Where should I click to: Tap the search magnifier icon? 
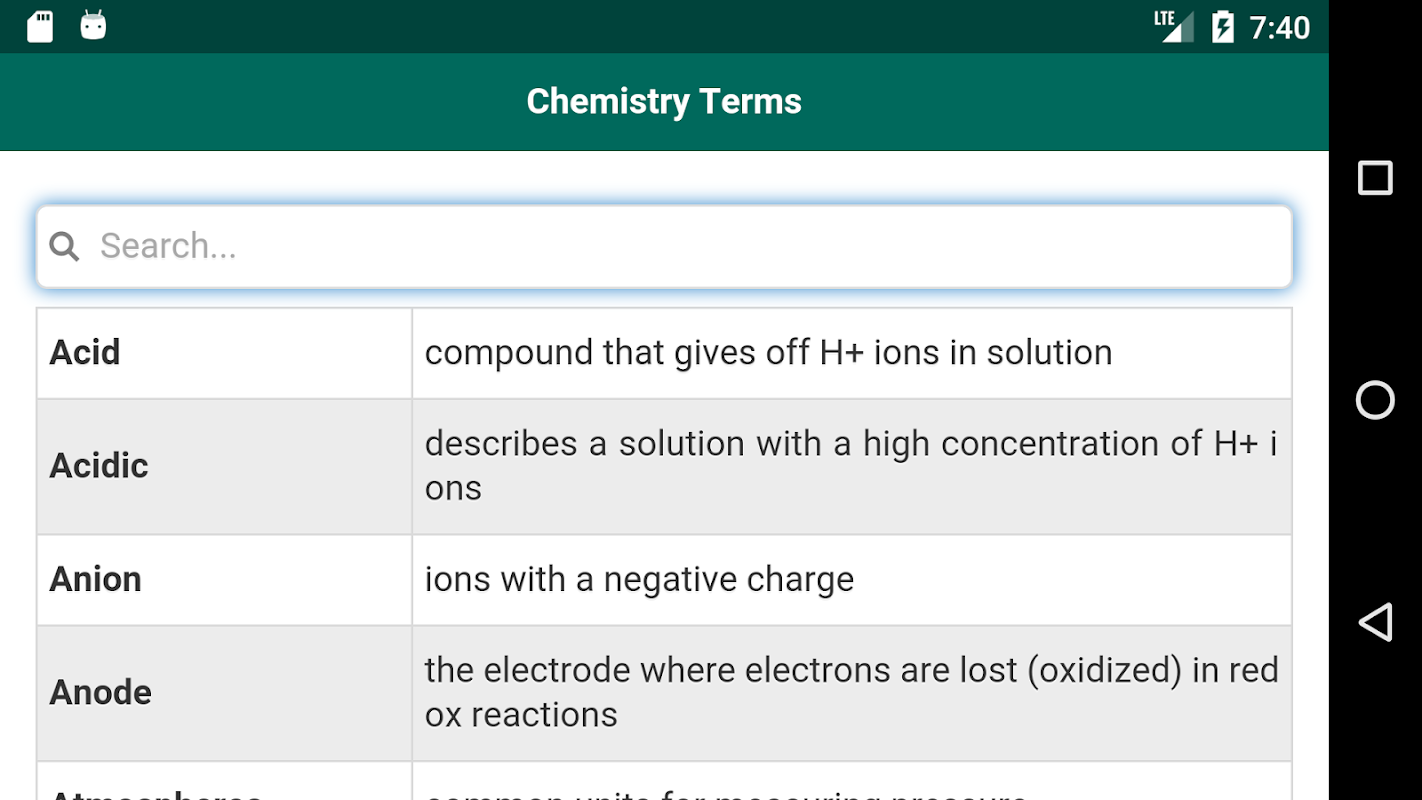[x=64, y=246]
